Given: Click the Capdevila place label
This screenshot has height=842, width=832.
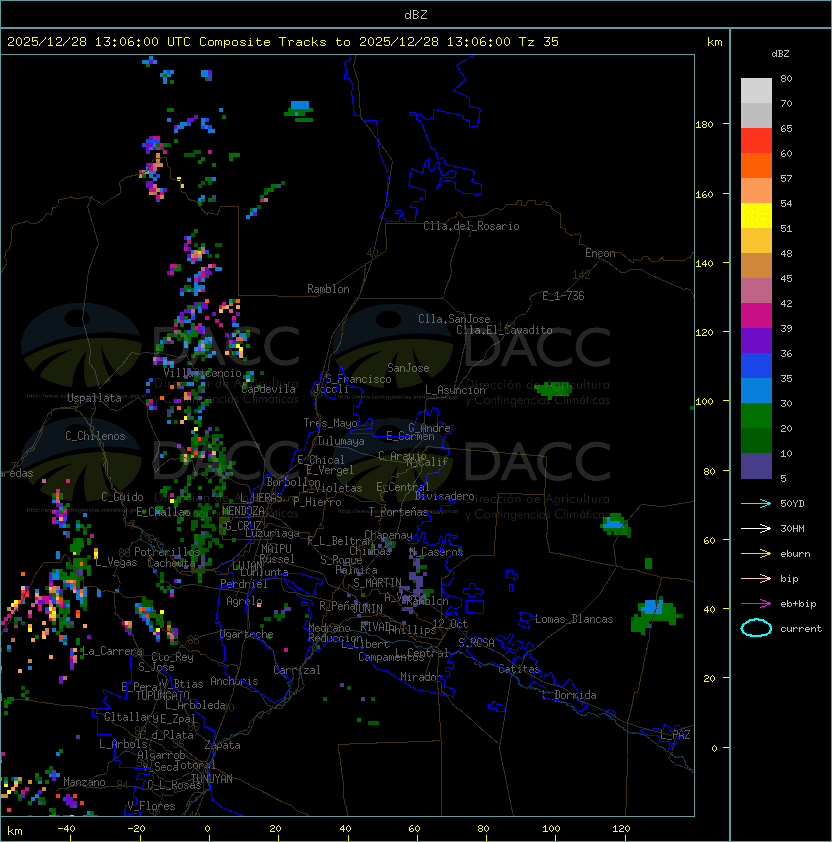Looking at the screenshot, I should point(269,389).
